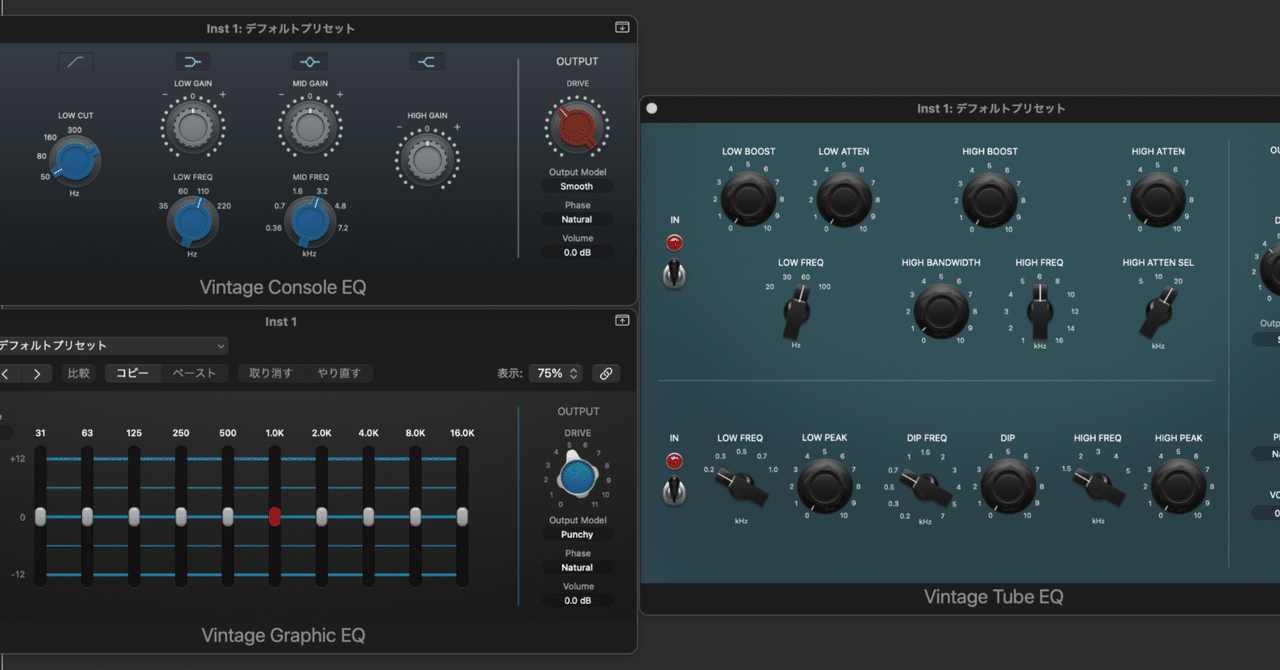Open the デフォルトプリセット preset dropdown
The height and width of the screenshot is (670, 1280).
[110, 345]
